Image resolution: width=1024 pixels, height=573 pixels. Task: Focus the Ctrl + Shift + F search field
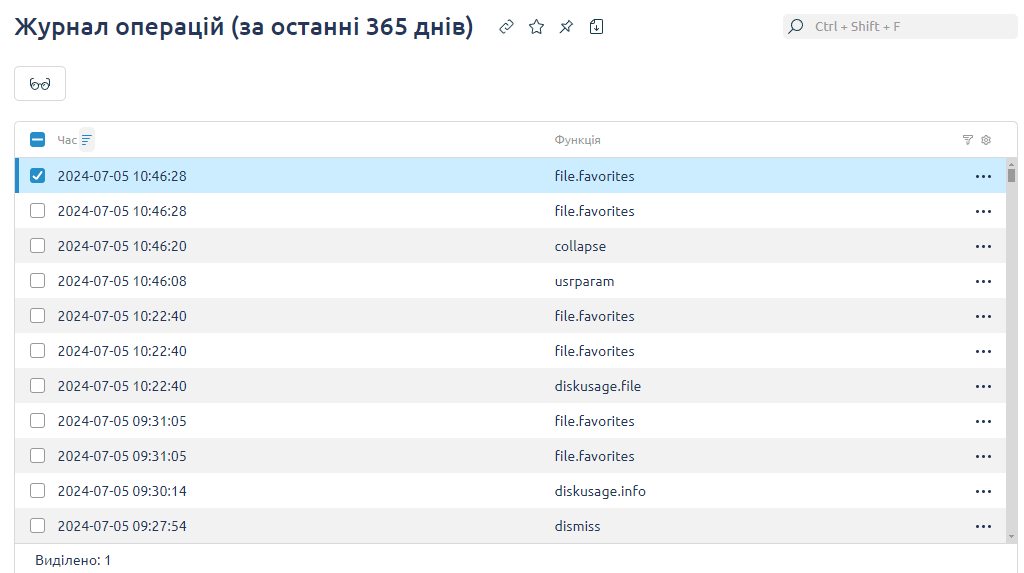pyautogui.click(x=900, y=27)
